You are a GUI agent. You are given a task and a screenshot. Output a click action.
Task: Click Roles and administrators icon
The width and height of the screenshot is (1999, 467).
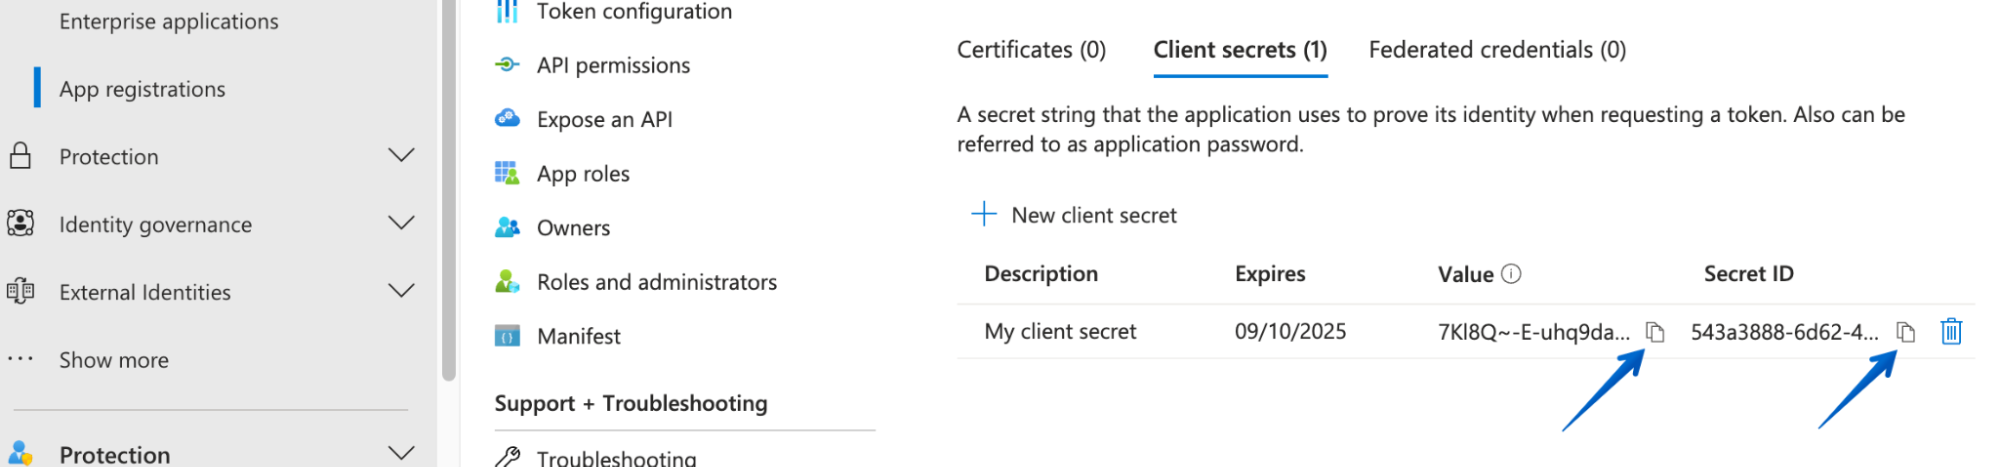(x=507, y=282)
